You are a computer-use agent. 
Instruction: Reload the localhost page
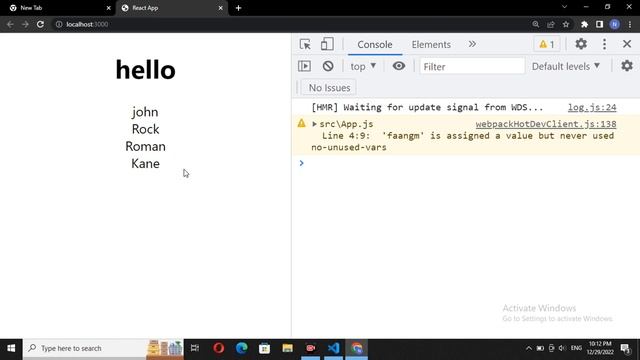tap(40, 24)
